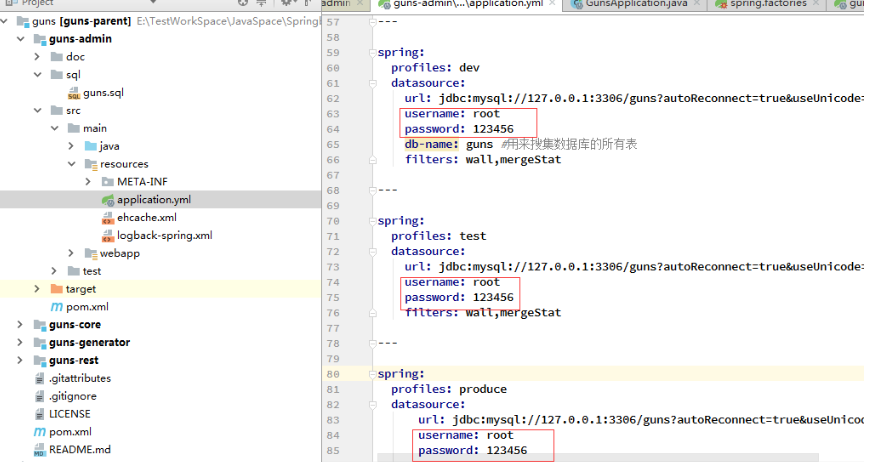Click the guns.sql SQL file icon

point(74,93)
